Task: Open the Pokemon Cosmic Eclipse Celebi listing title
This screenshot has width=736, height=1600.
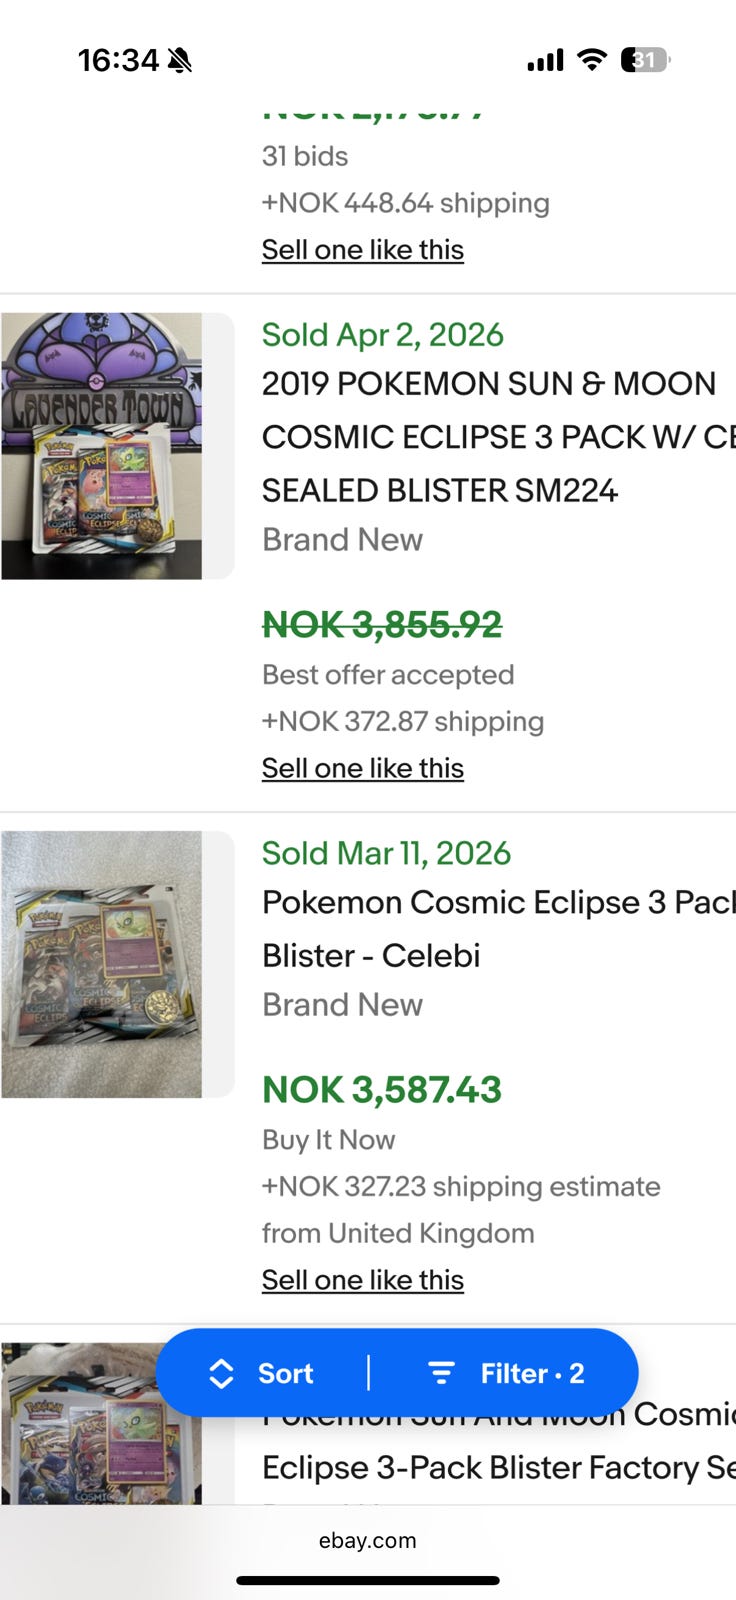Action: click(490, 929)
